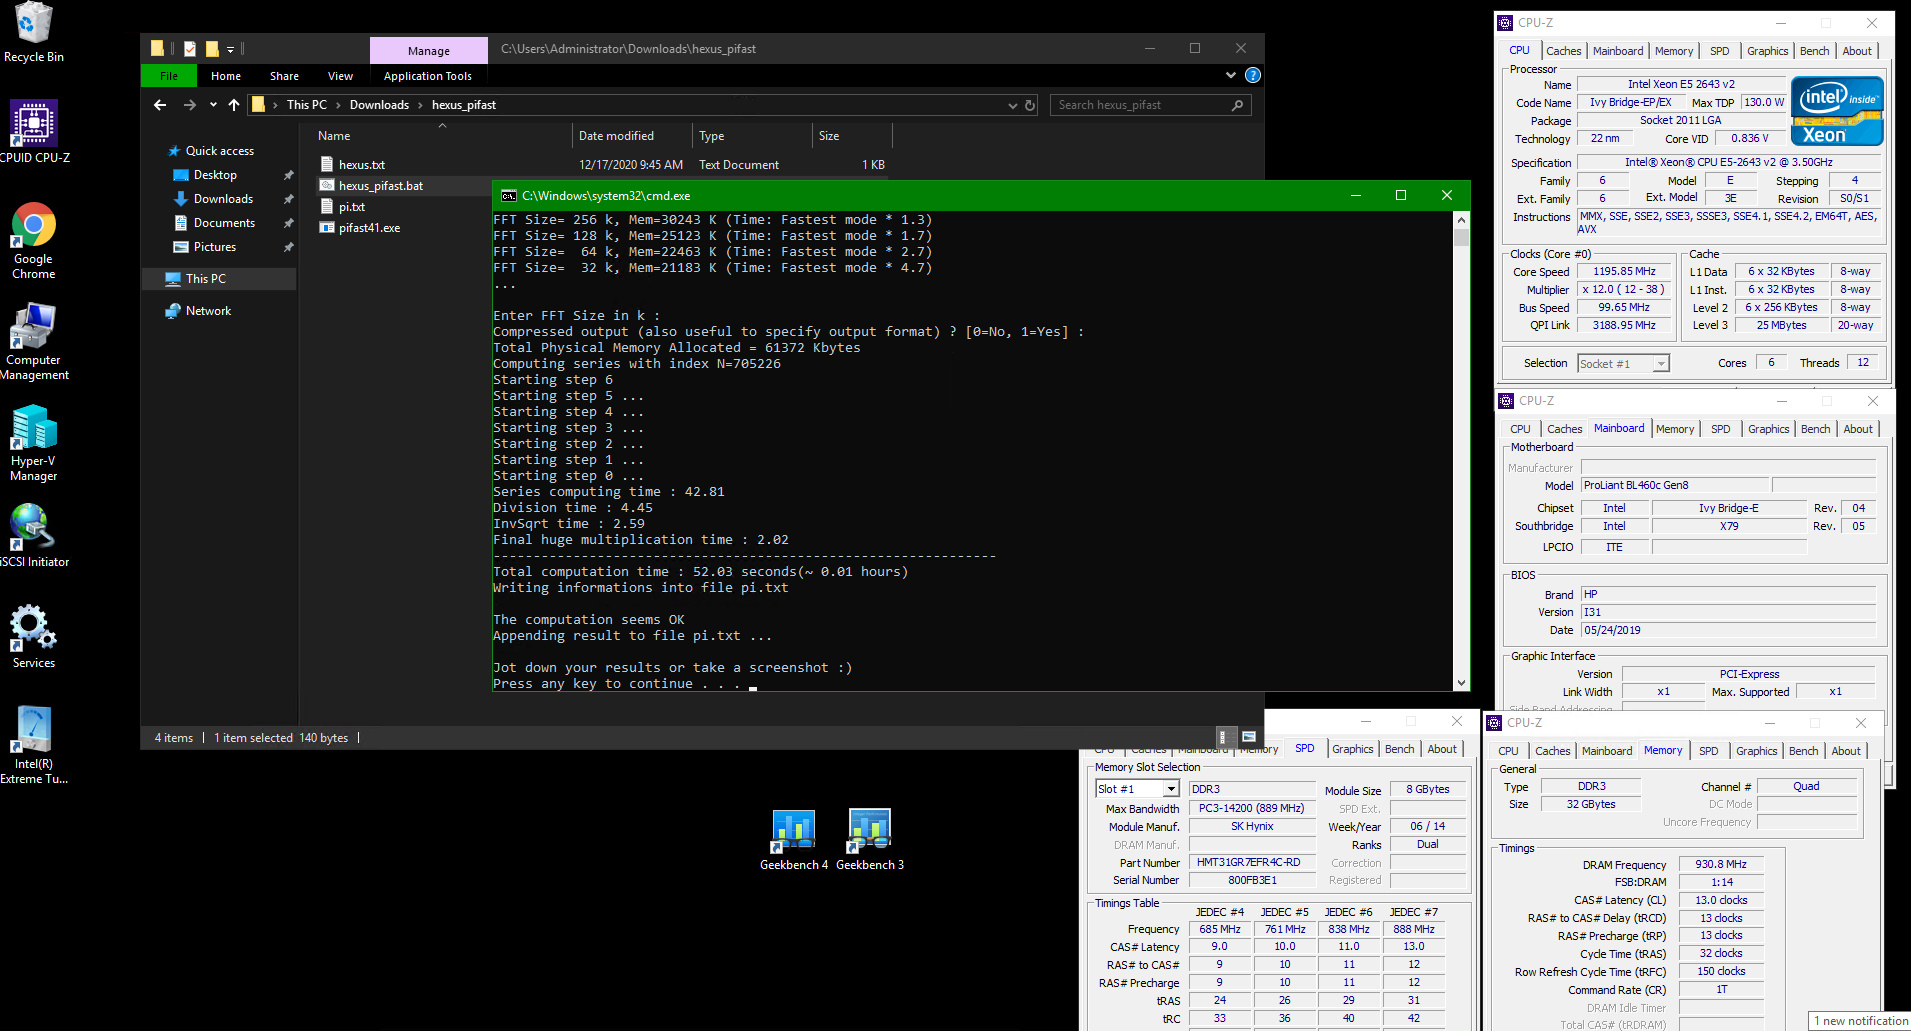The image size is (1911, 1031).
Task: Open the Recycle Bin desktop icon
Action: point(33,32)
